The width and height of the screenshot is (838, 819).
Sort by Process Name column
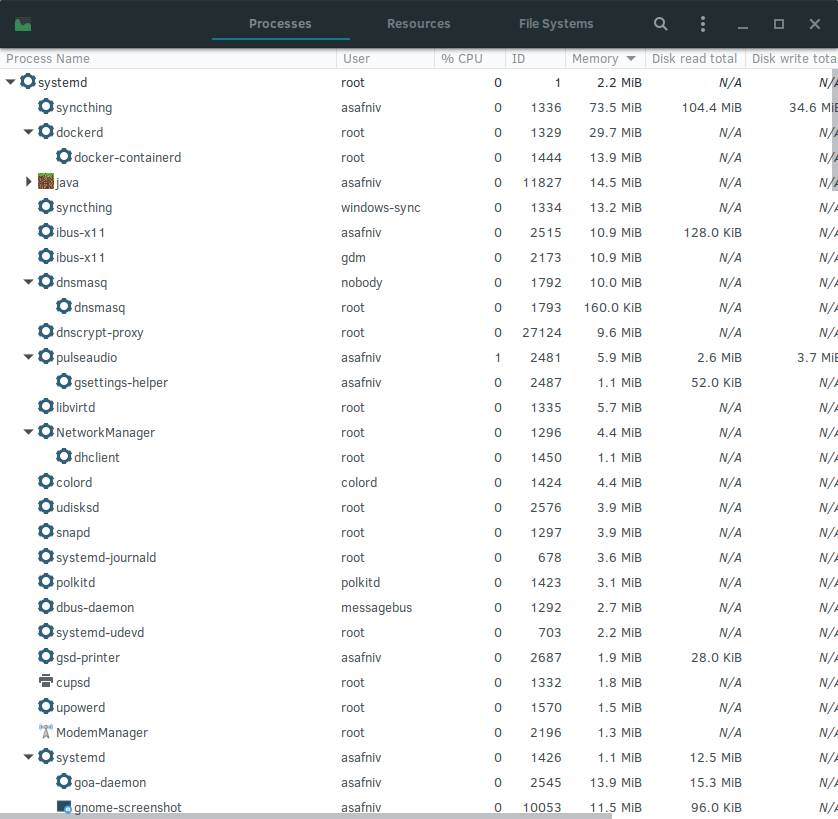pos(168,58)
